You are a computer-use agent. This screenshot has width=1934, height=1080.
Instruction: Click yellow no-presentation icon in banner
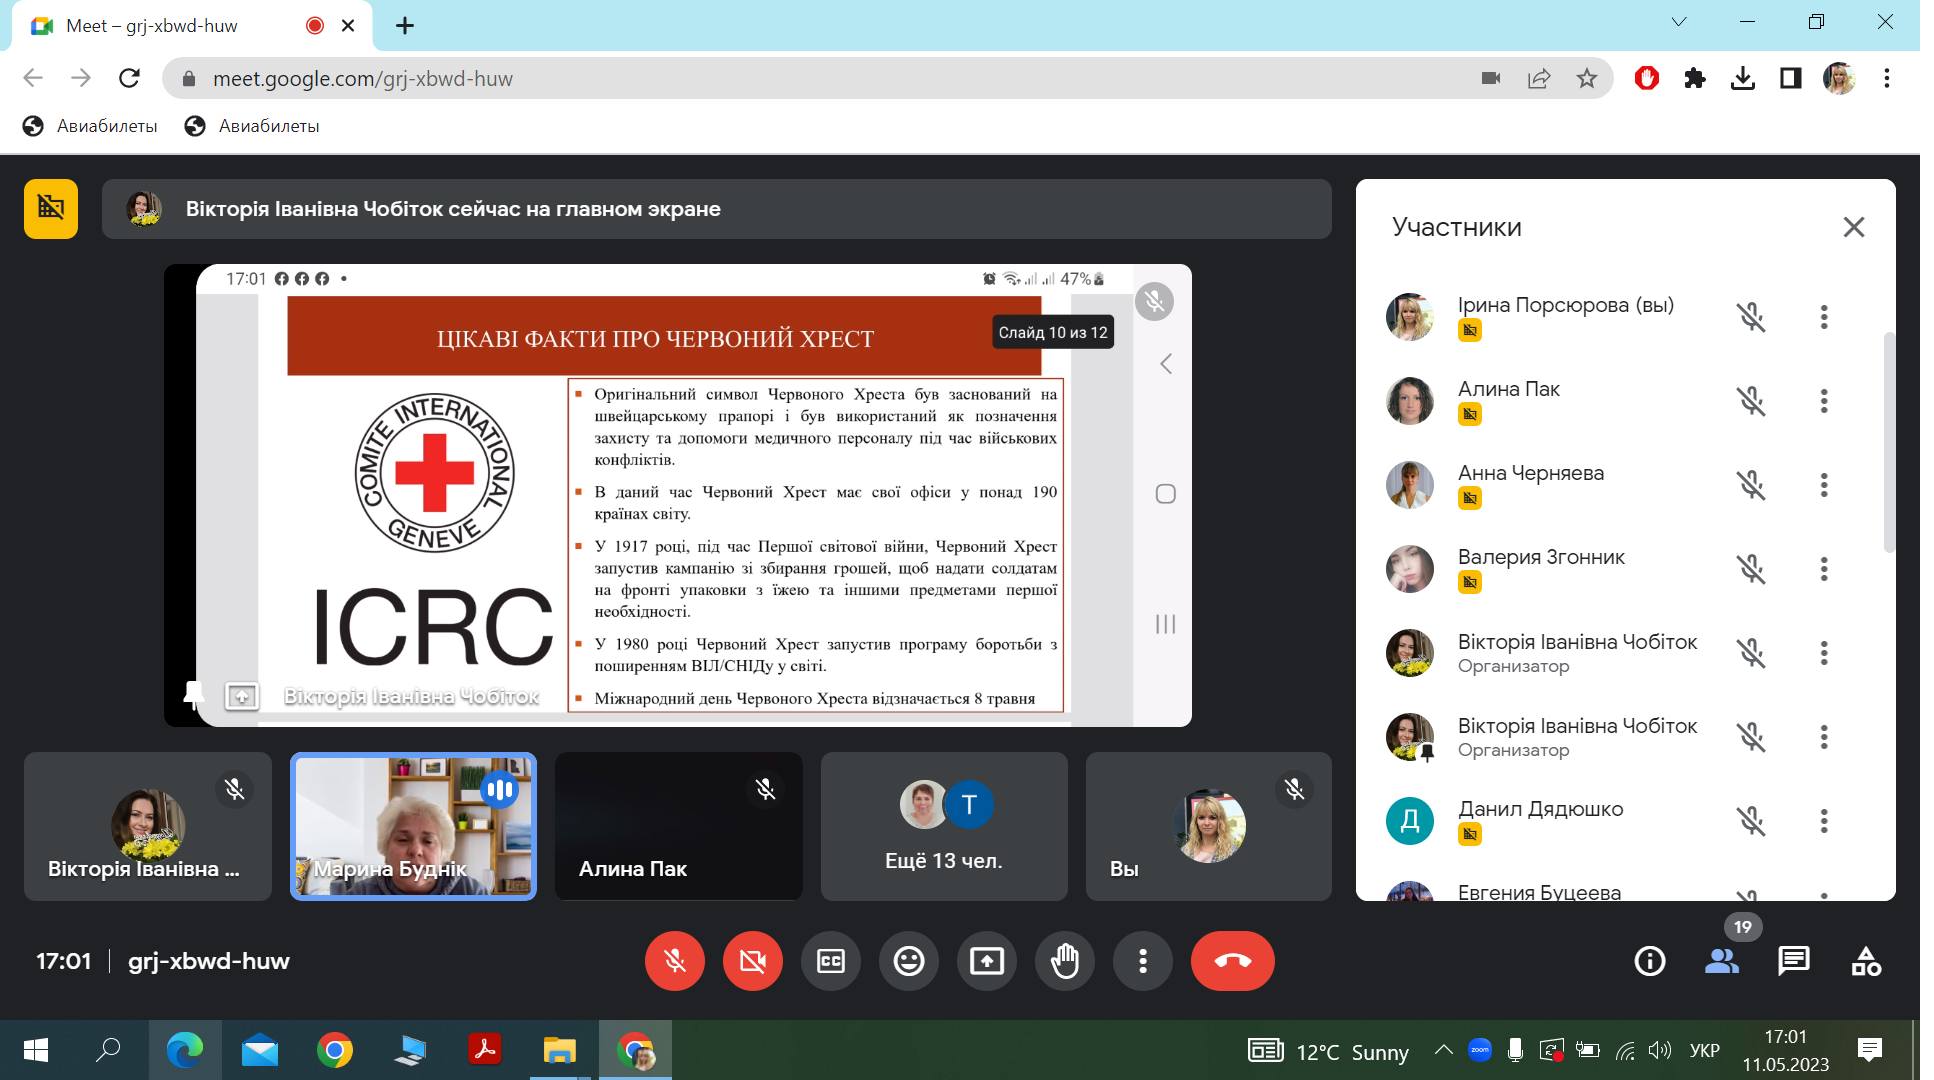point(51,209)
